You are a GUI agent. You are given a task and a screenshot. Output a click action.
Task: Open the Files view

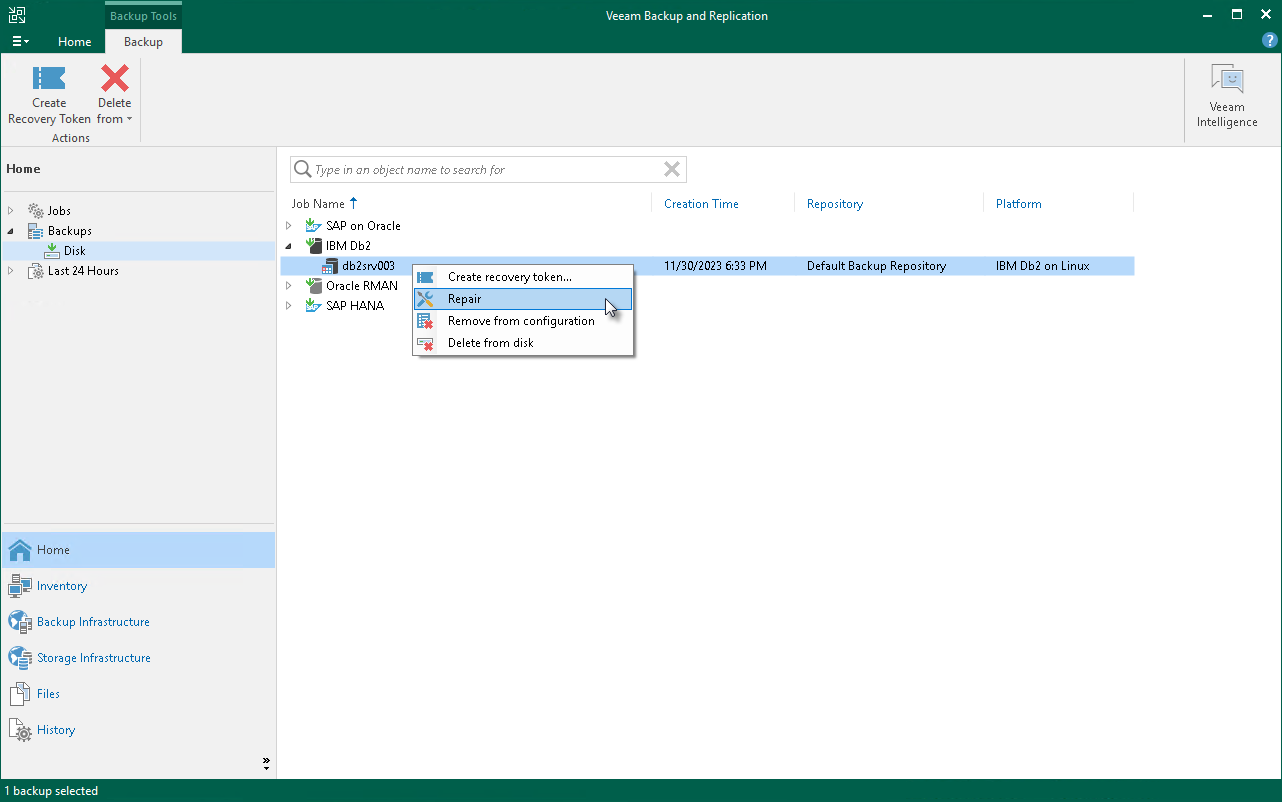click(x=48, y=694)
